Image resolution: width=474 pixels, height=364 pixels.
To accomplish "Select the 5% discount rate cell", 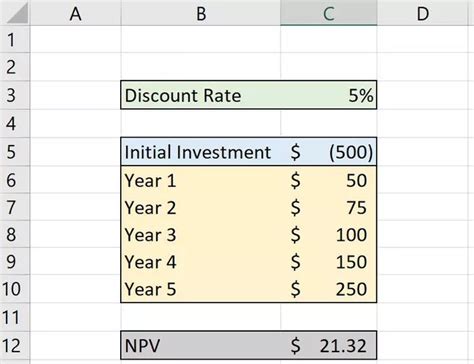I will 329,95.
